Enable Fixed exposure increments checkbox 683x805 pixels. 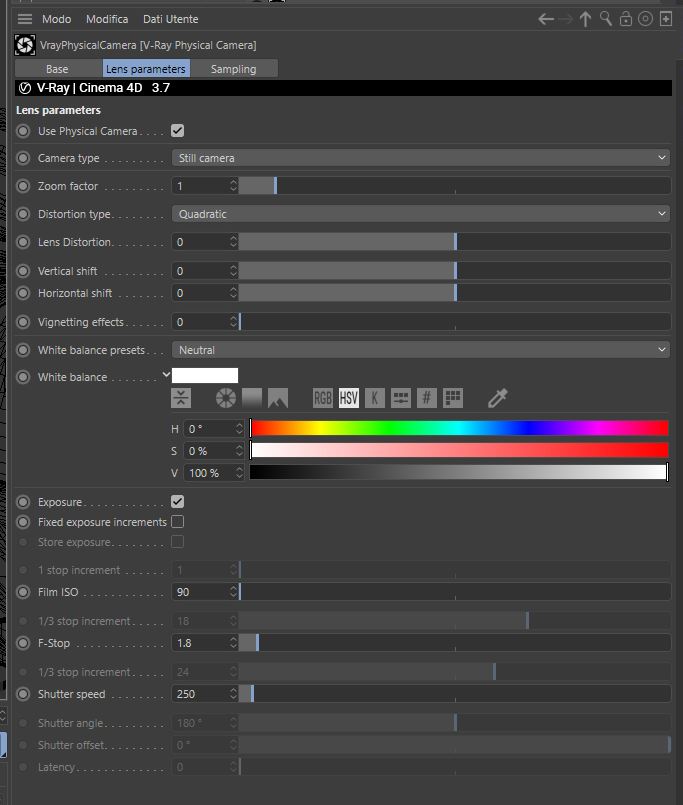178,522
